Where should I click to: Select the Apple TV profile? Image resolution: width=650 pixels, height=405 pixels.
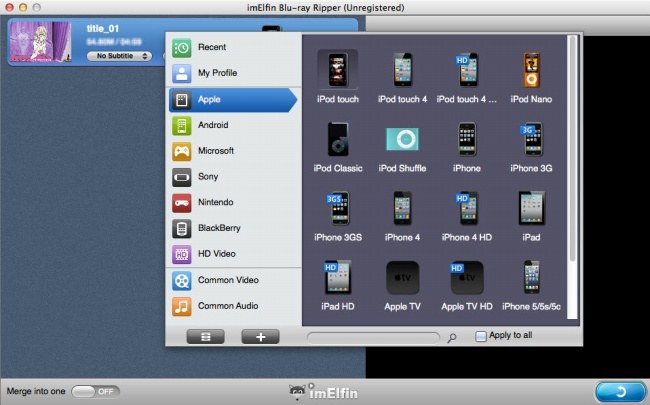pyautogui.click(x=402, y=285)
